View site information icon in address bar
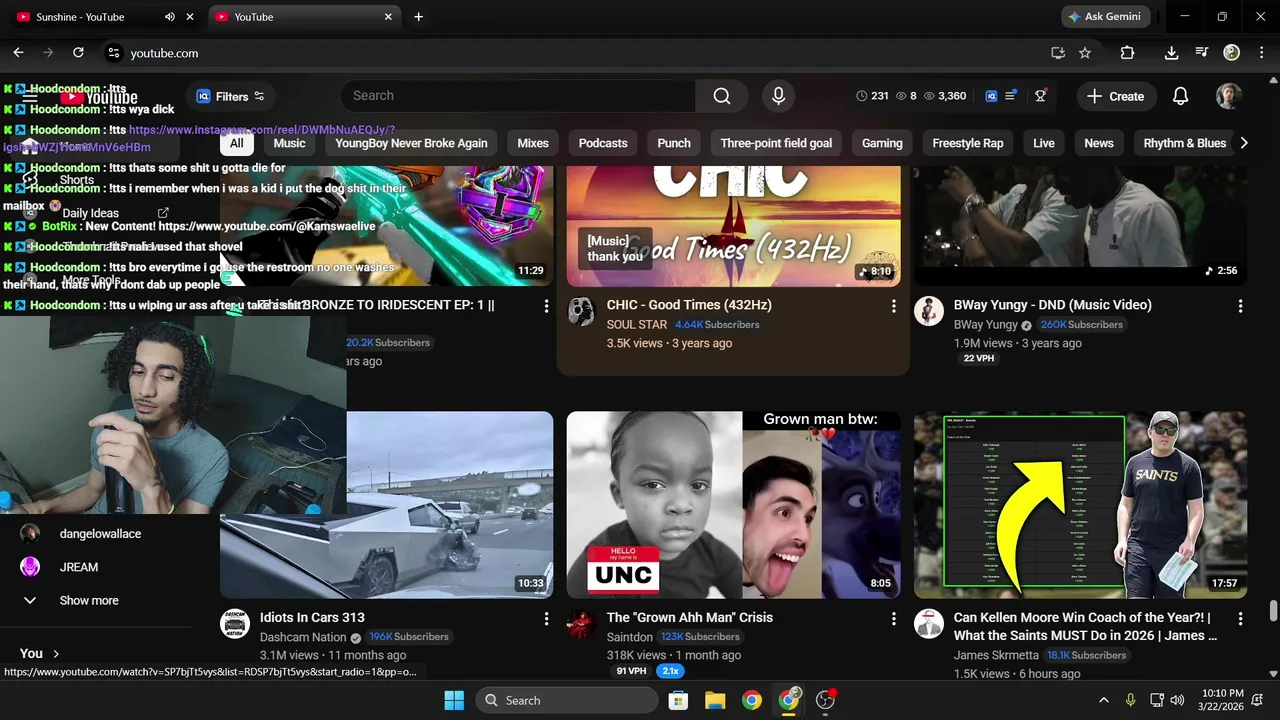1280x720 pixels. tap(113, 53)
